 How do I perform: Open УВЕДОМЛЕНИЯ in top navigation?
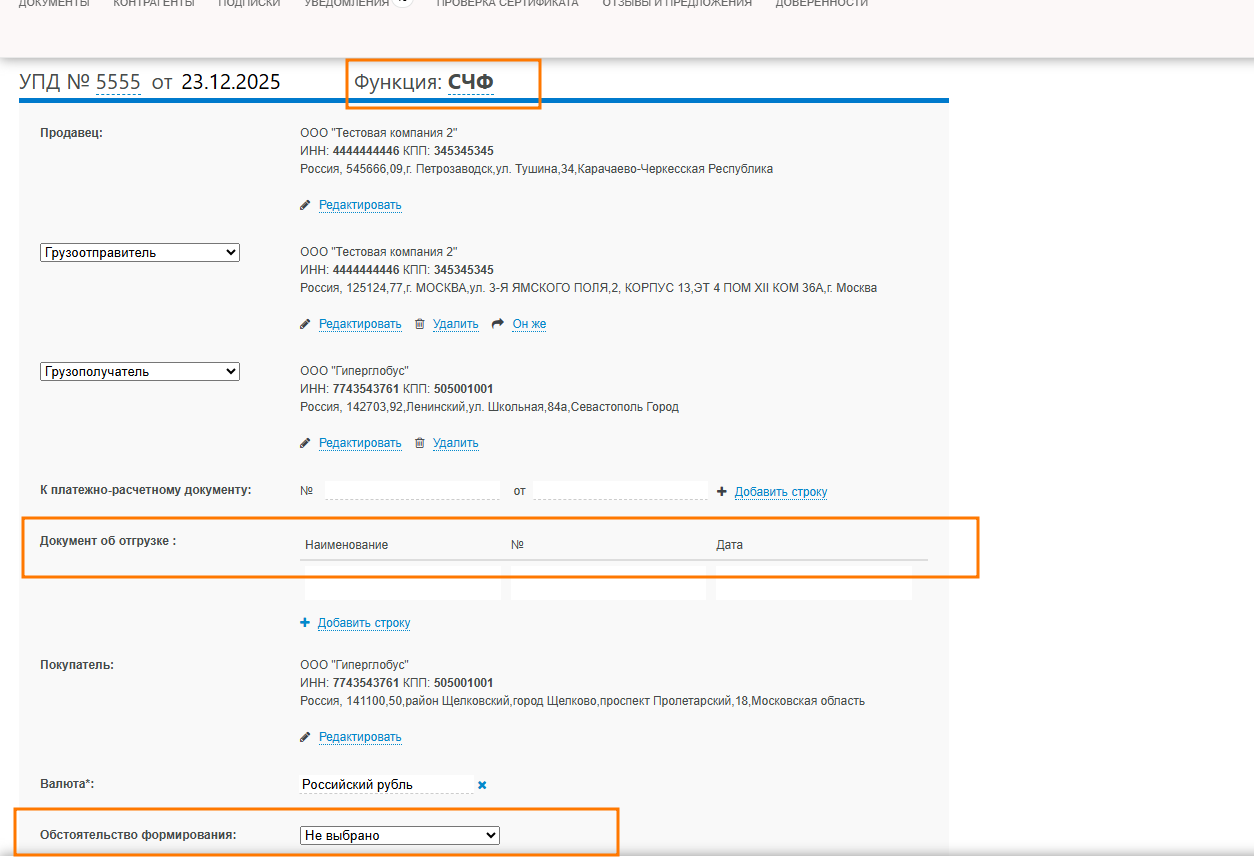tap(346, 4)
